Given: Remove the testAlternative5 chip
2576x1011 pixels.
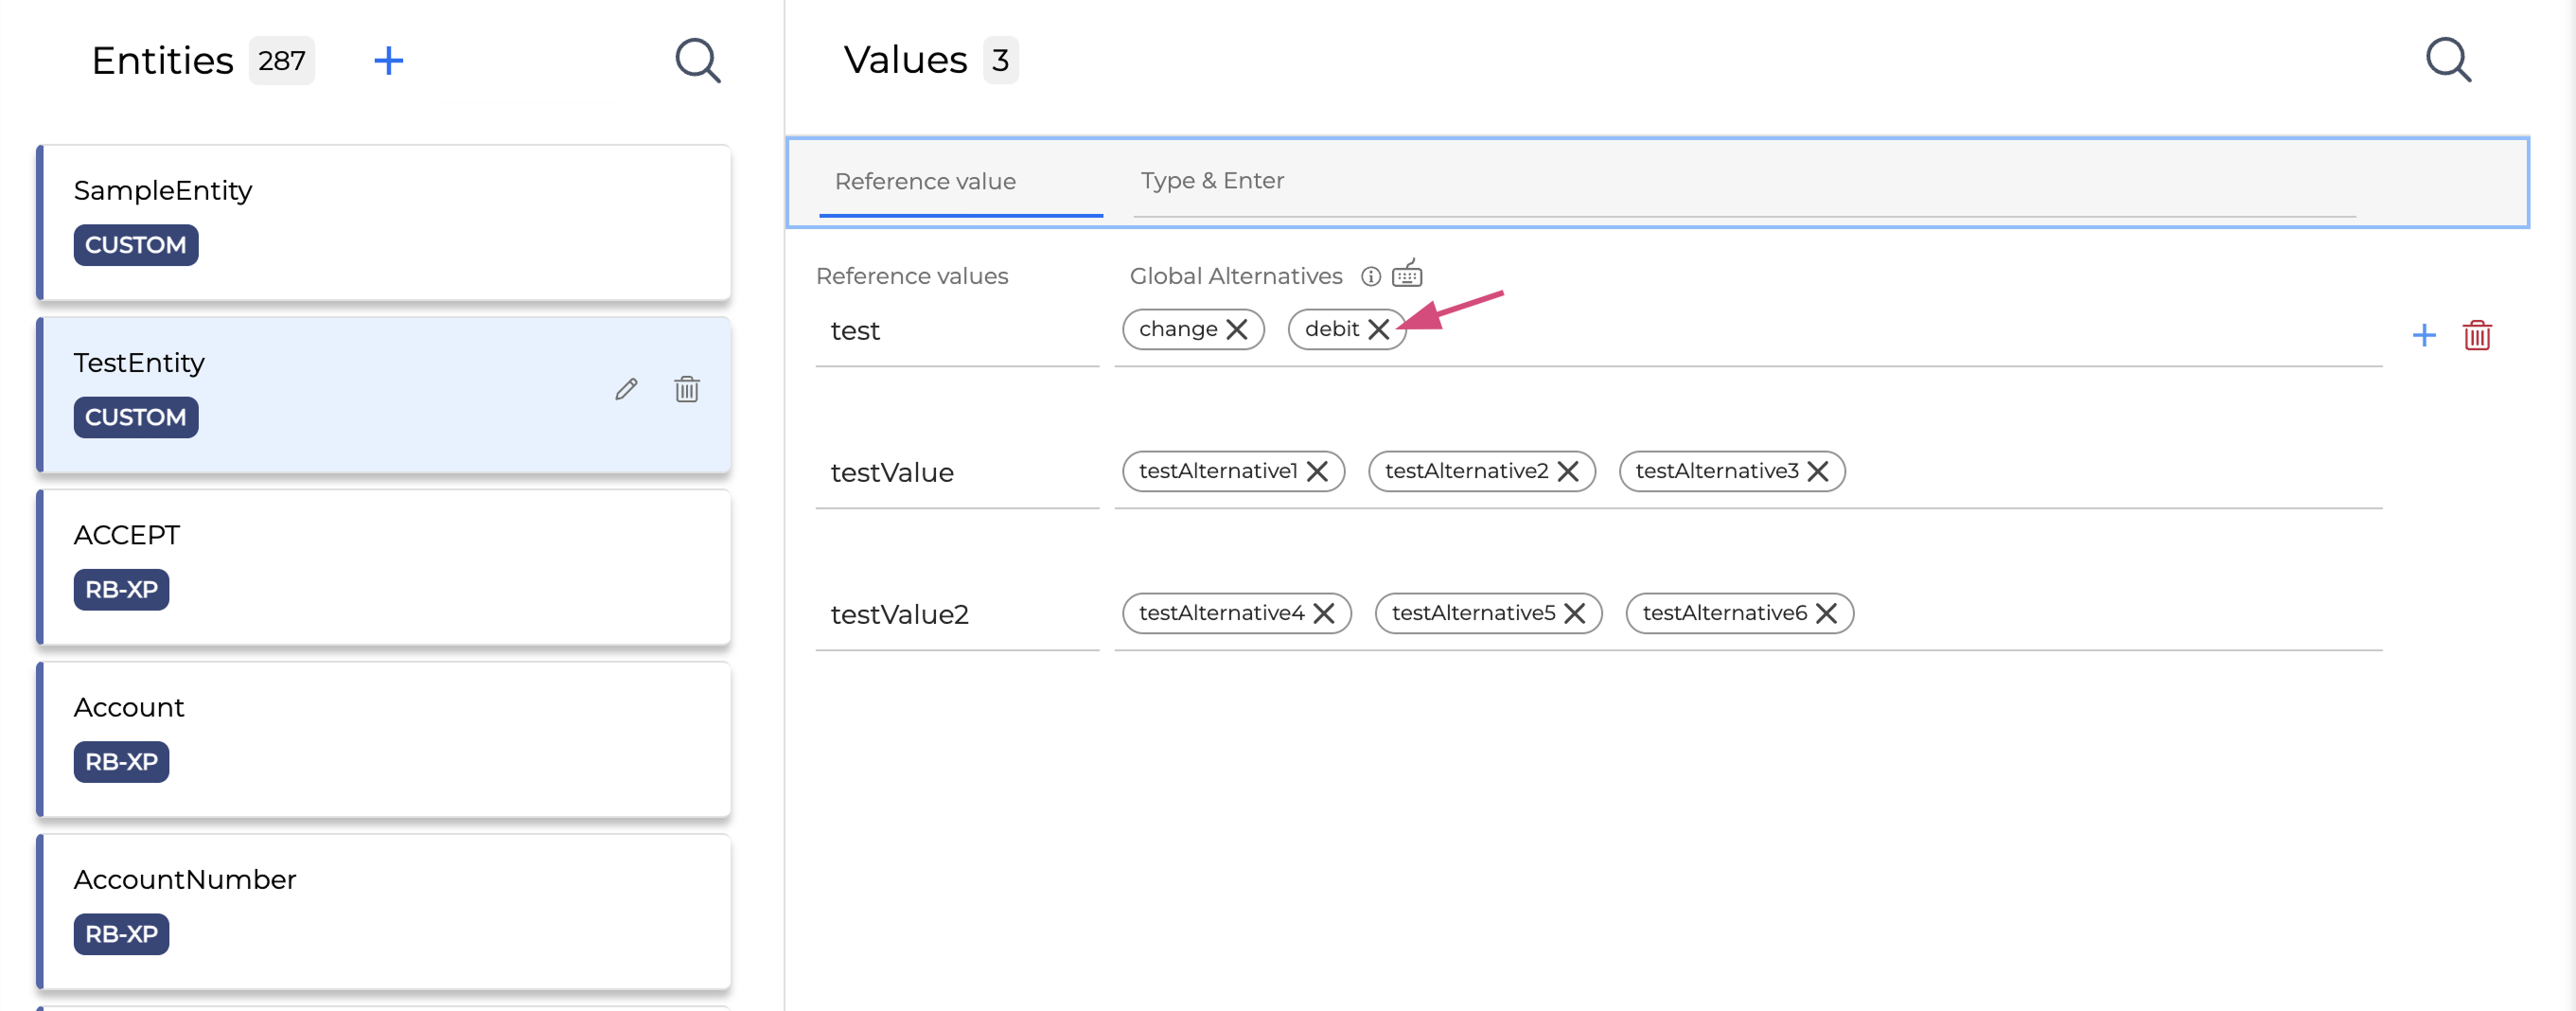Looking at the screenshot, I should point(1574,613).
